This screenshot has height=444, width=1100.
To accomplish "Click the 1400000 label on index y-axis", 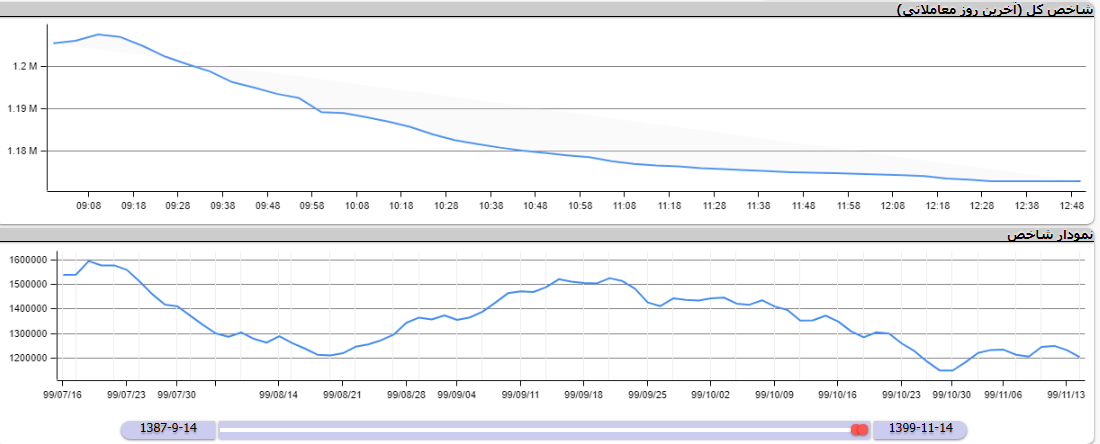I will (x=28, y=309).
